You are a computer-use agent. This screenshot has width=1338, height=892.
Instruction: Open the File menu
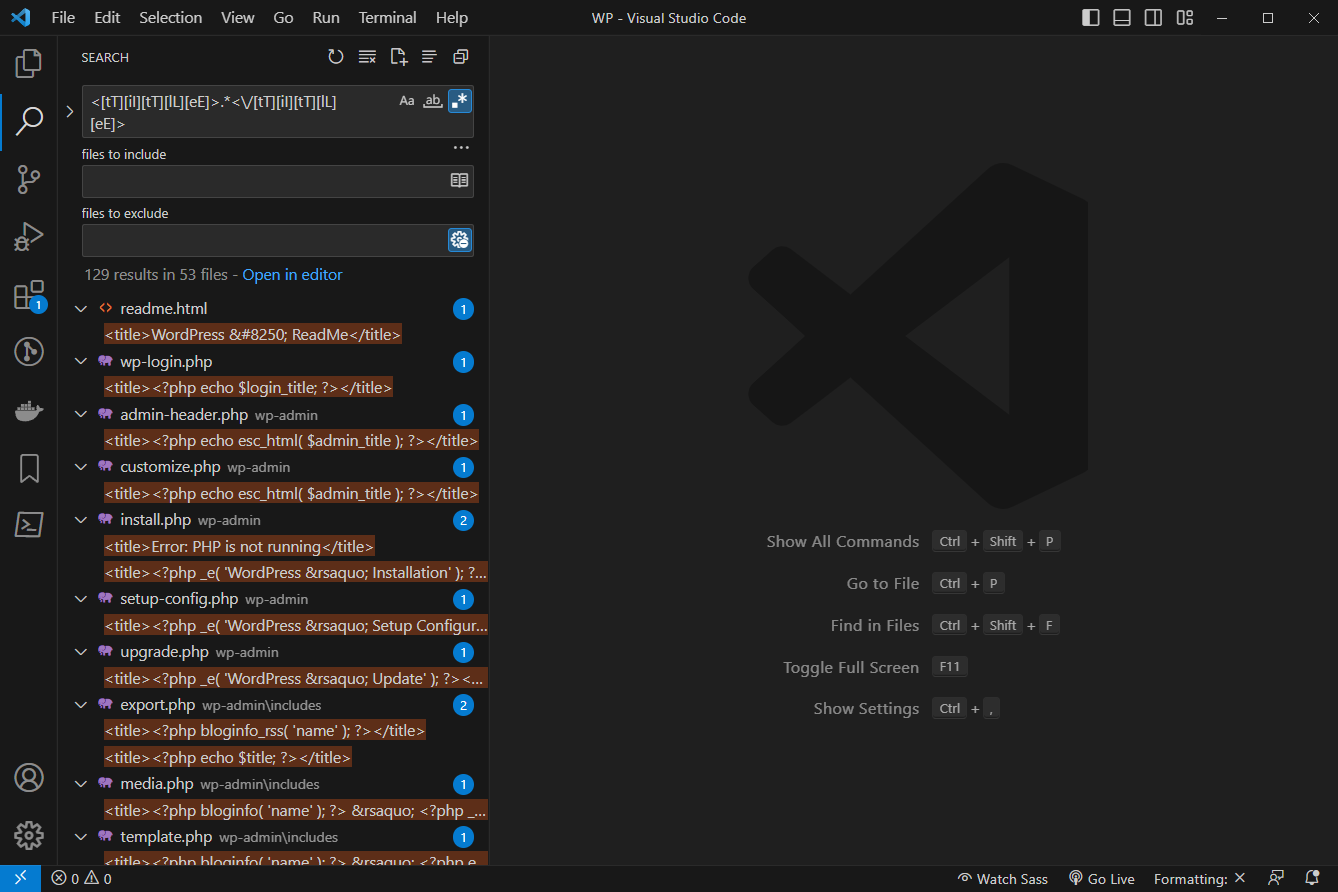click(x=63, y=18)
